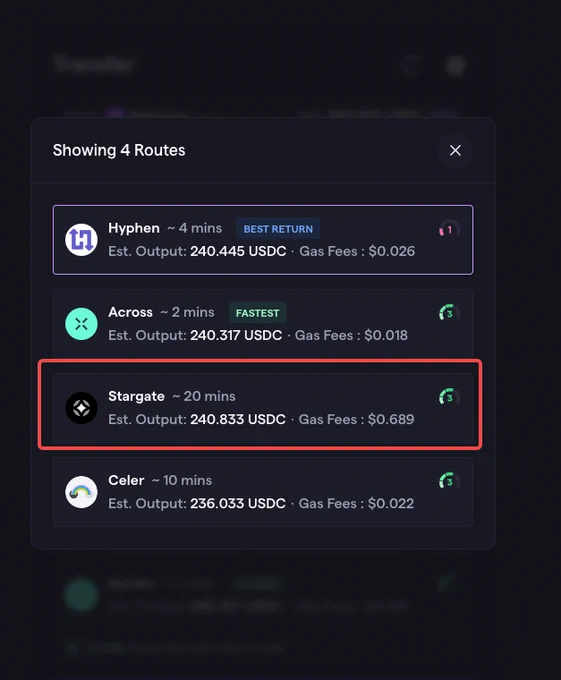Click the 236.033 USDC output value
Viewport: 561px width, 680px height.
tap(238, 504)
